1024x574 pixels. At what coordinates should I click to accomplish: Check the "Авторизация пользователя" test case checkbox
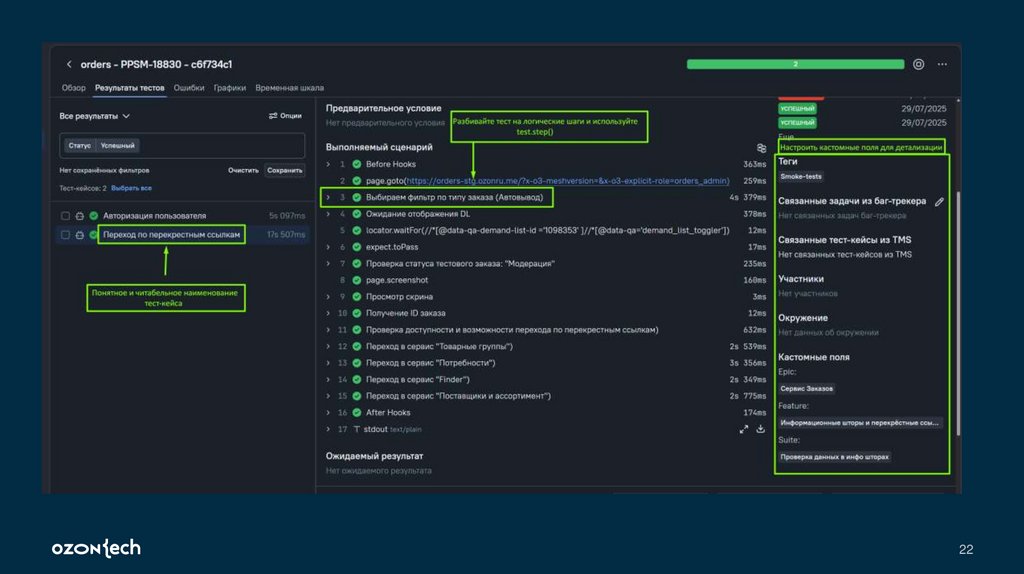pyautogui.click(x=65, y=216)
